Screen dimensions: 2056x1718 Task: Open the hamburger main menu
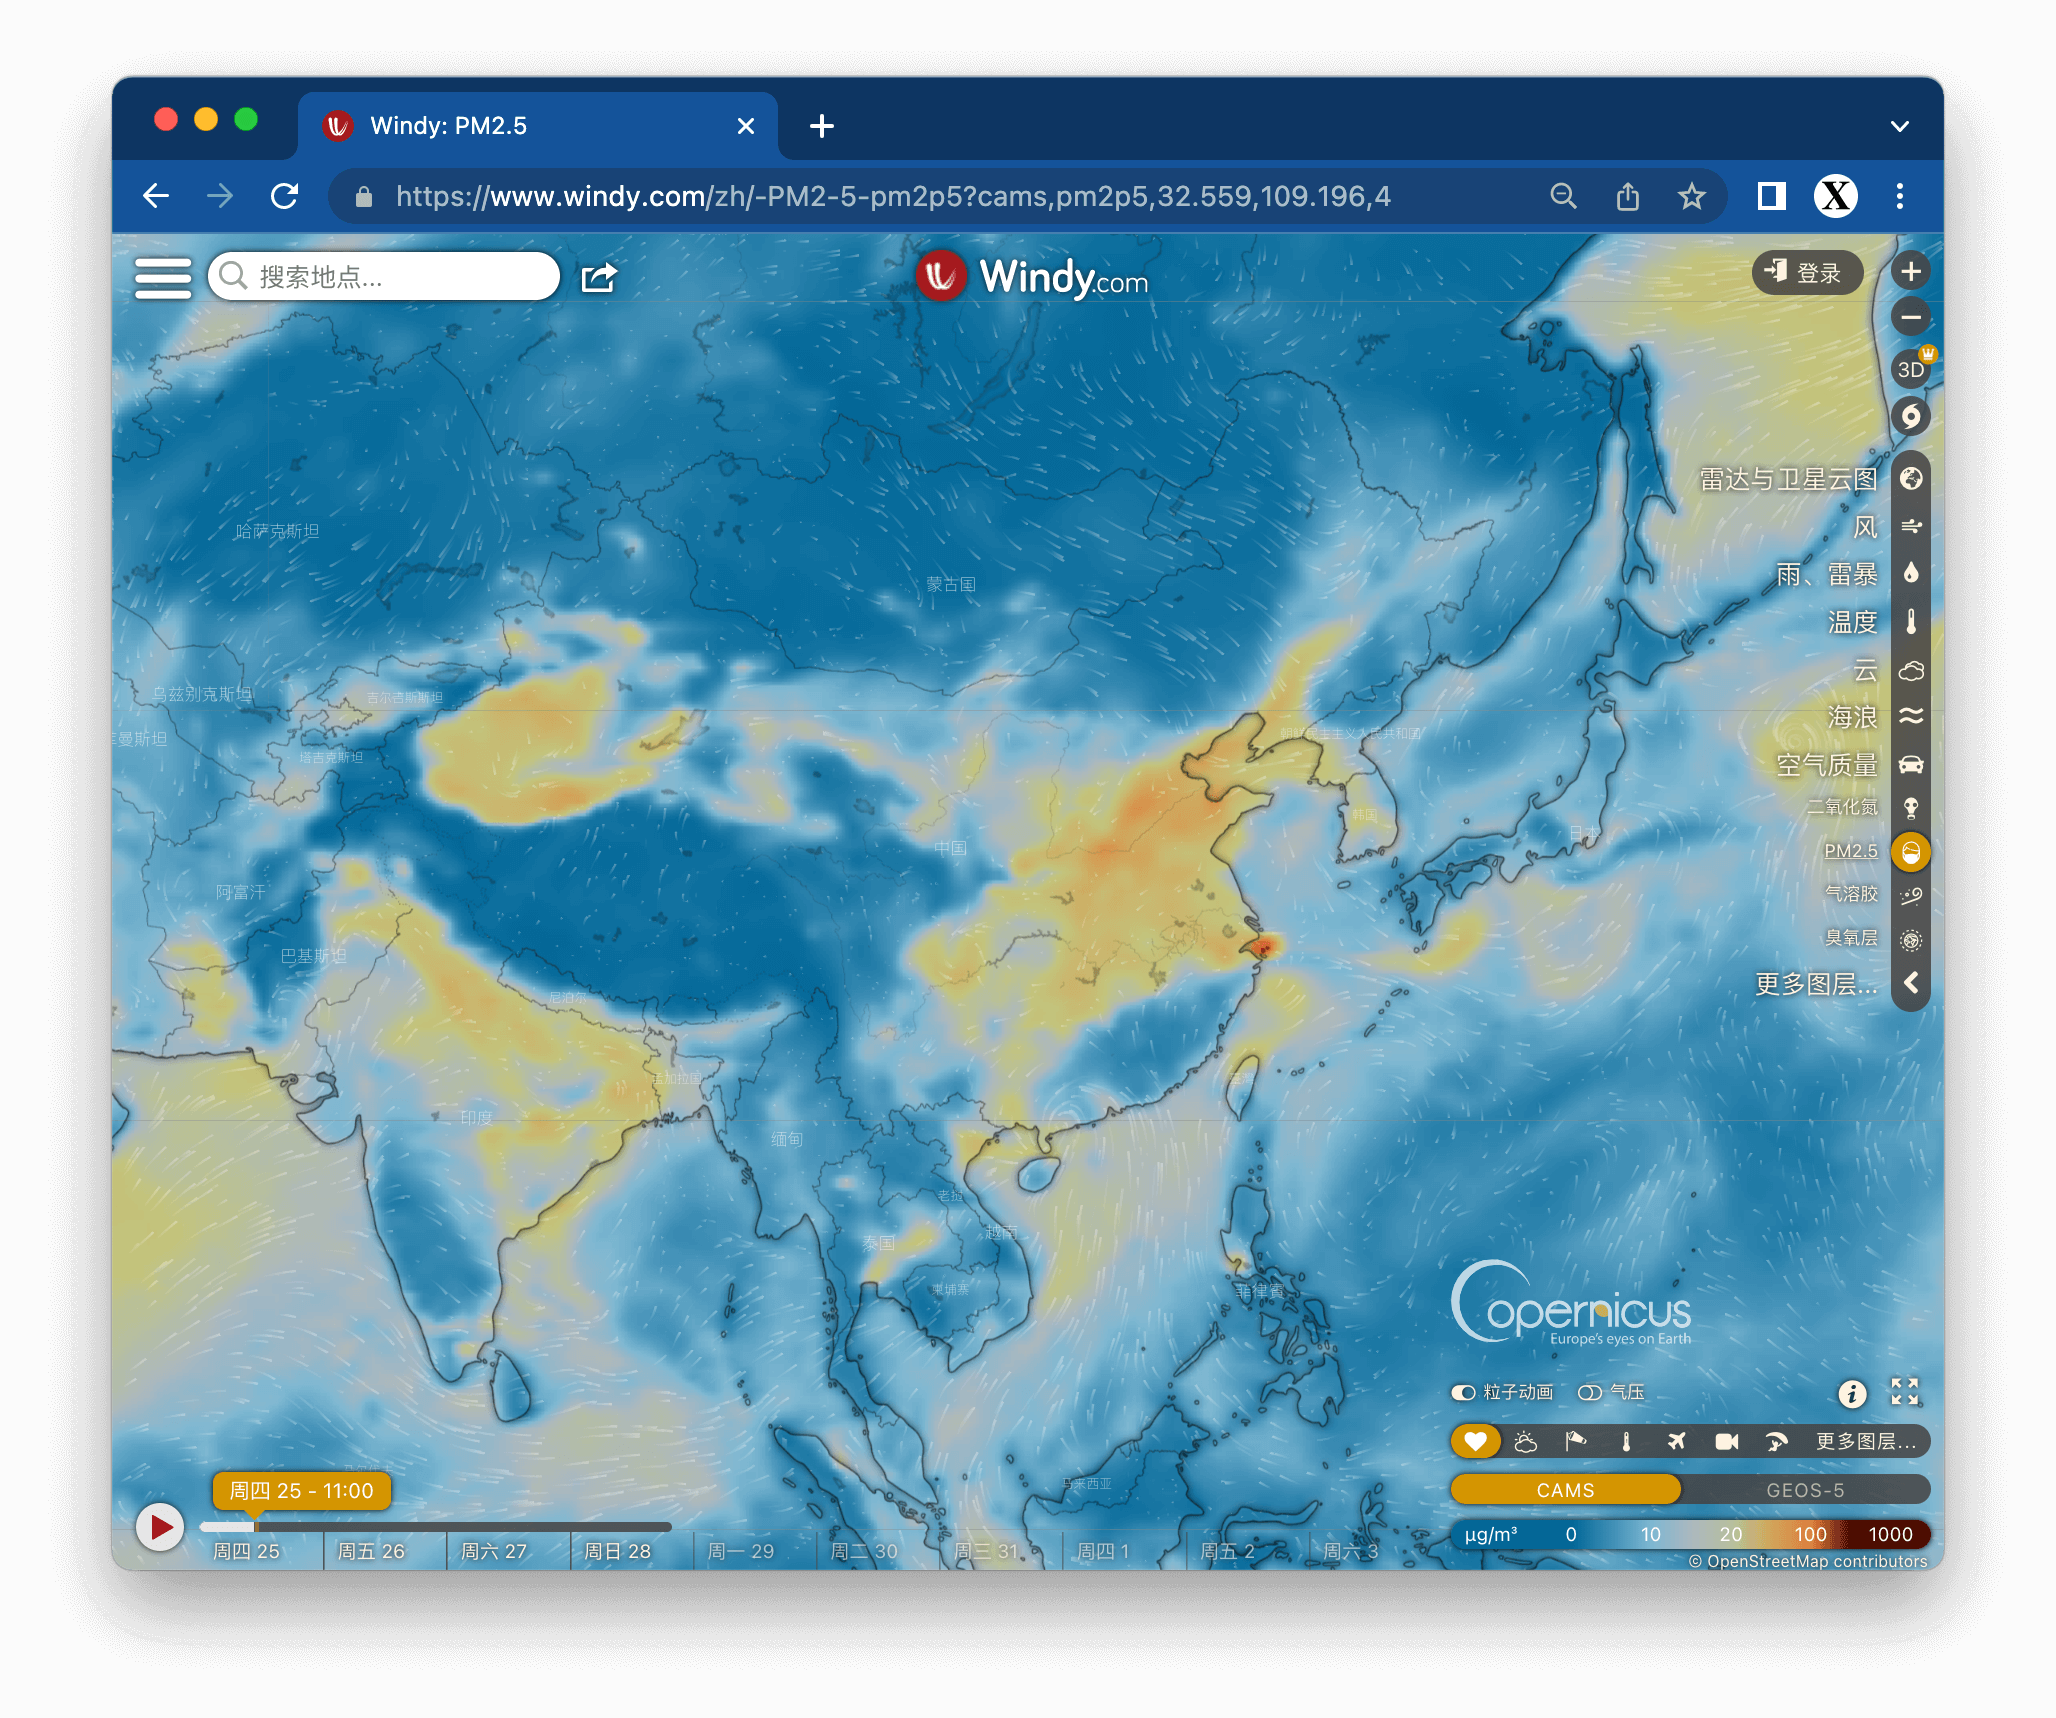163,277
